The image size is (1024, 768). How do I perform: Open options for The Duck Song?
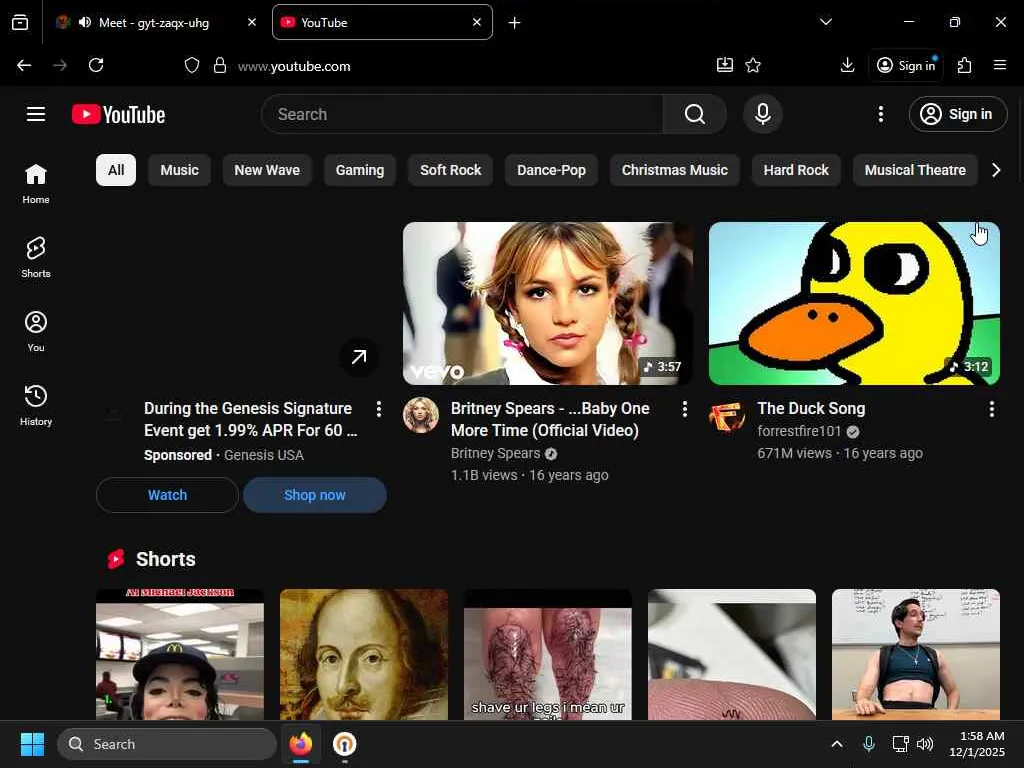click(991, 409)
